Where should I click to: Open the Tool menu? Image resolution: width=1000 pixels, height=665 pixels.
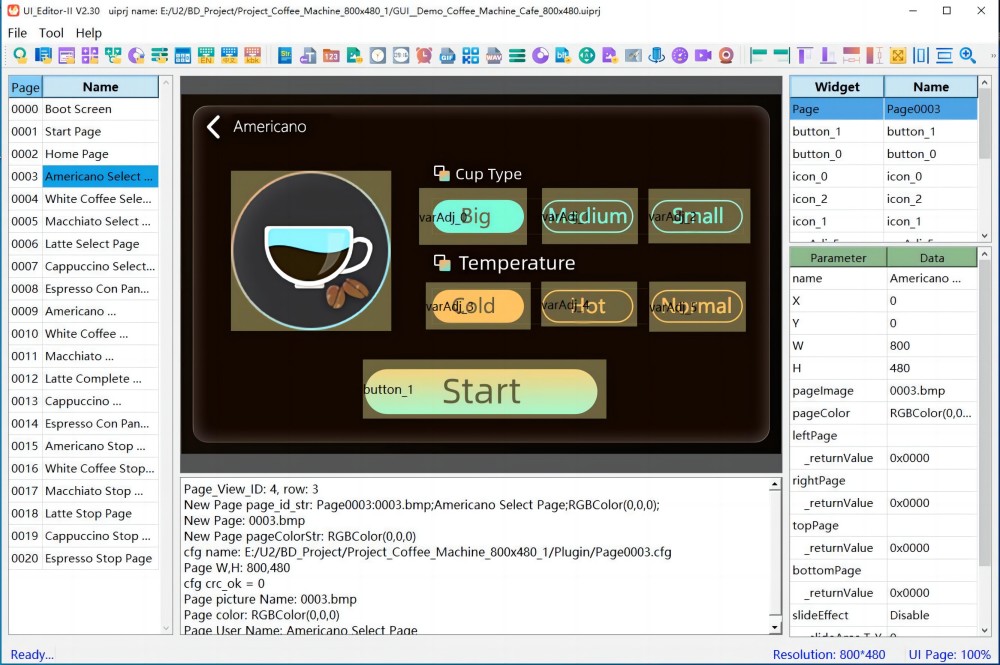[51, 33]
